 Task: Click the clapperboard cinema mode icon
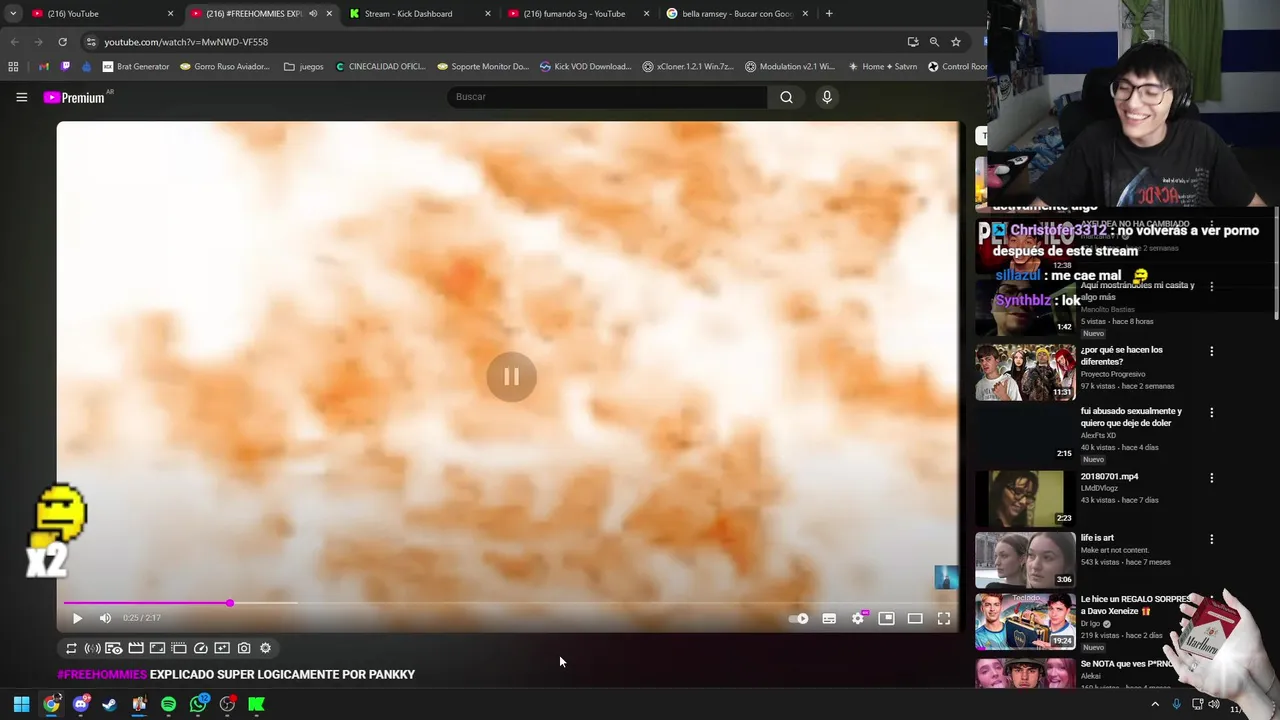(136, 648)
